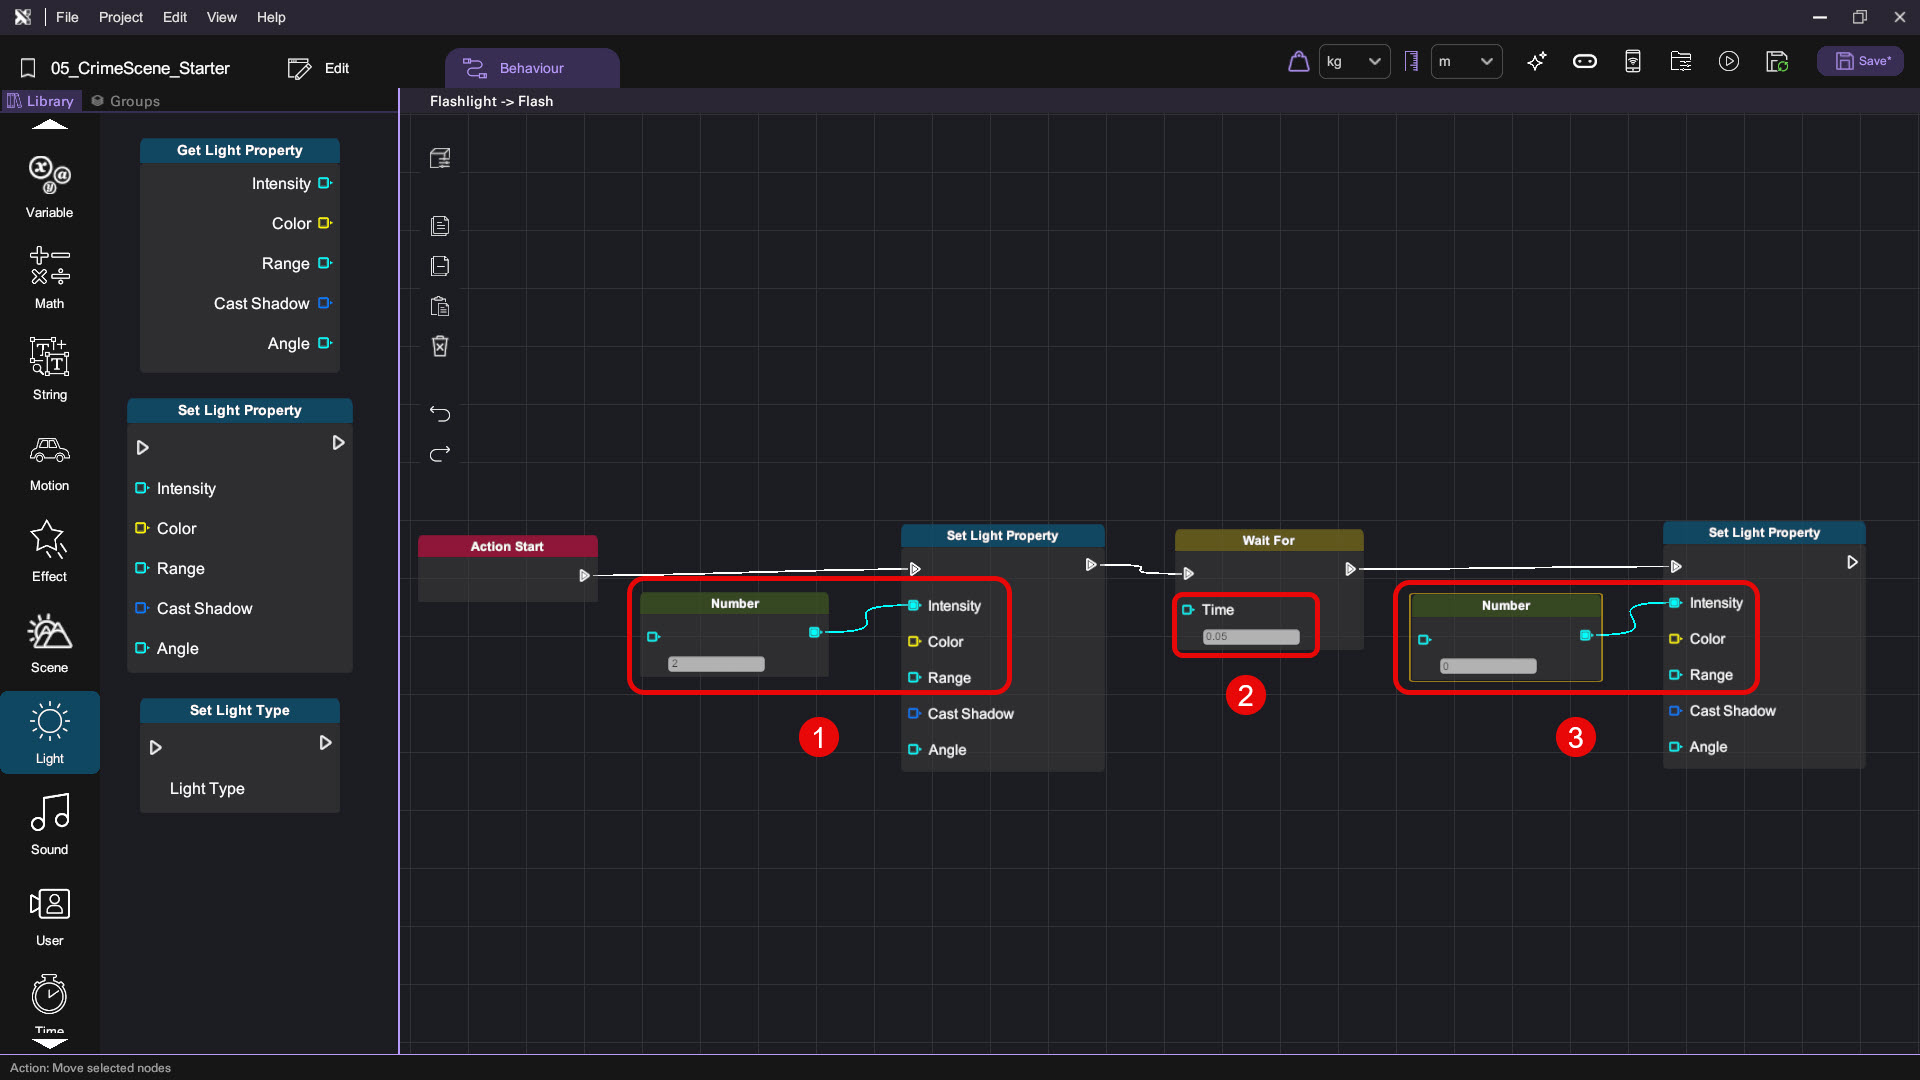Click the trash delete icon in canvas toolbar
The image size is (1920, 1080).
pos(440,346)
